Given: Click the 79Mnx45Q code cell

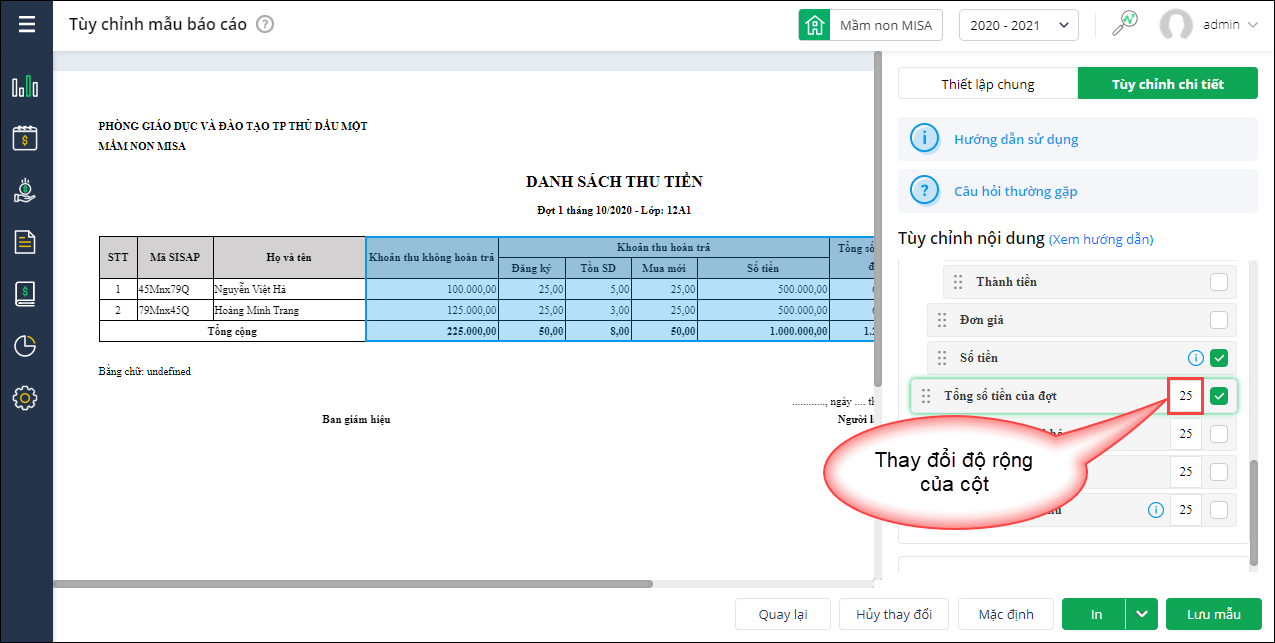Looking at the screenshot, I should click(x=175, y=310).
